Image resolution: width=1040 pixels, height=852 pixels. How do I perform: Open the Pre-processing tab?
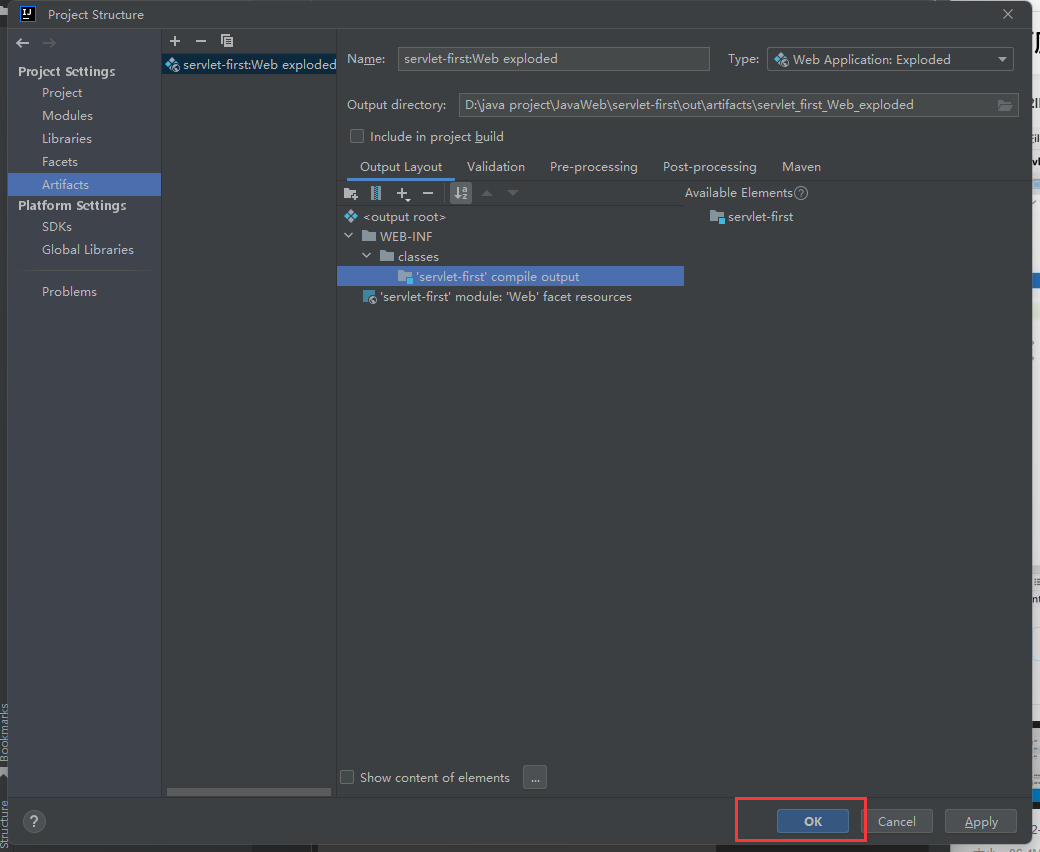(593, 167)
